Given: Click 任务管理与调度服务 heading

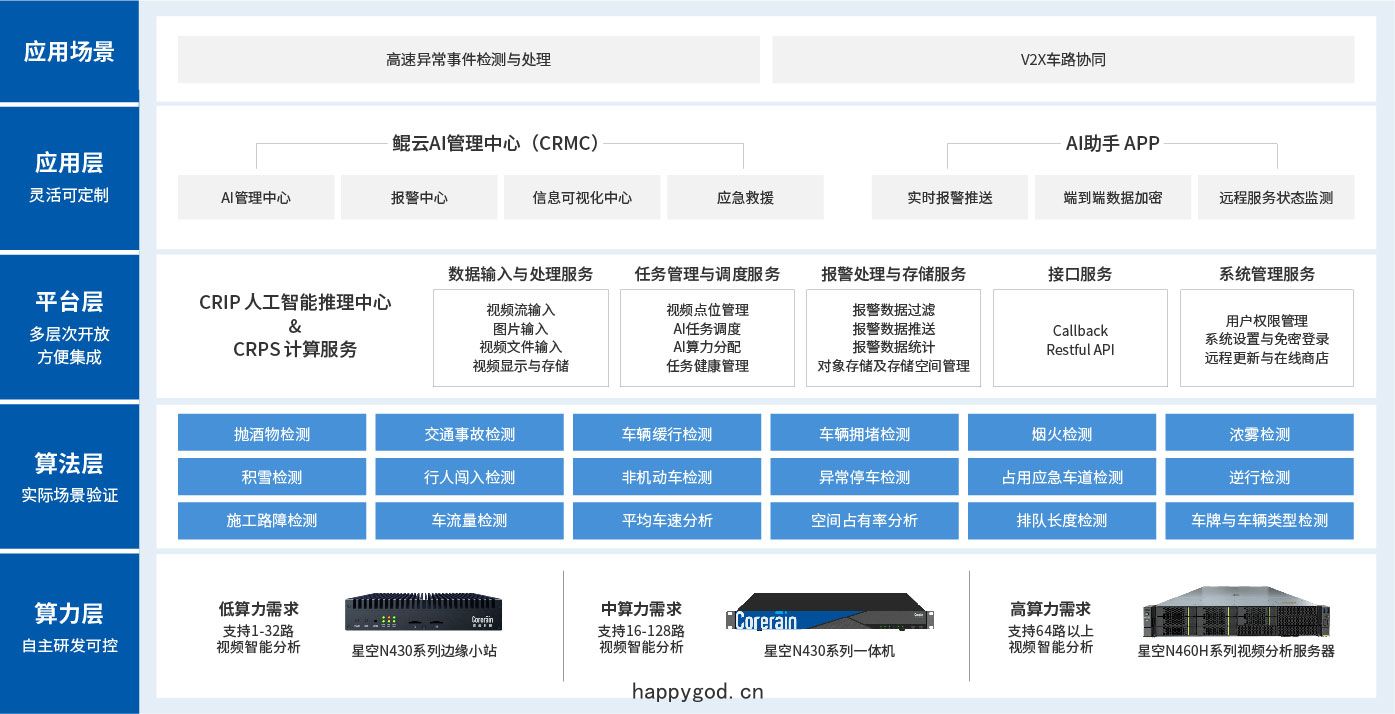Looking at the screenshot, I should 707,274.
